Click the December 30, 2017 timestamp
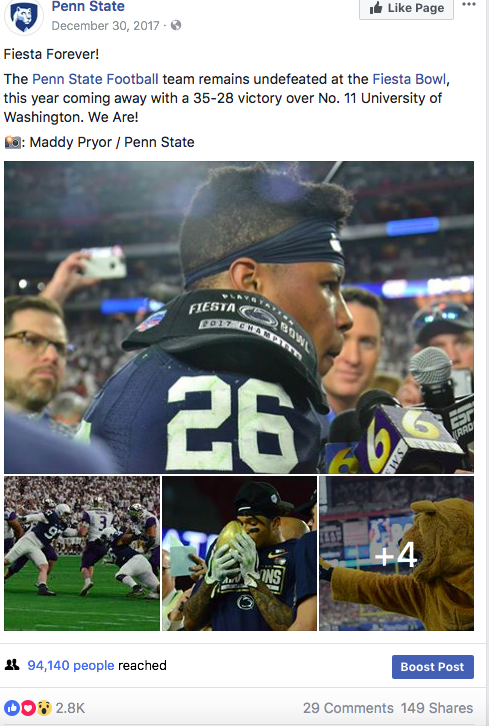 tap(106, 25)
